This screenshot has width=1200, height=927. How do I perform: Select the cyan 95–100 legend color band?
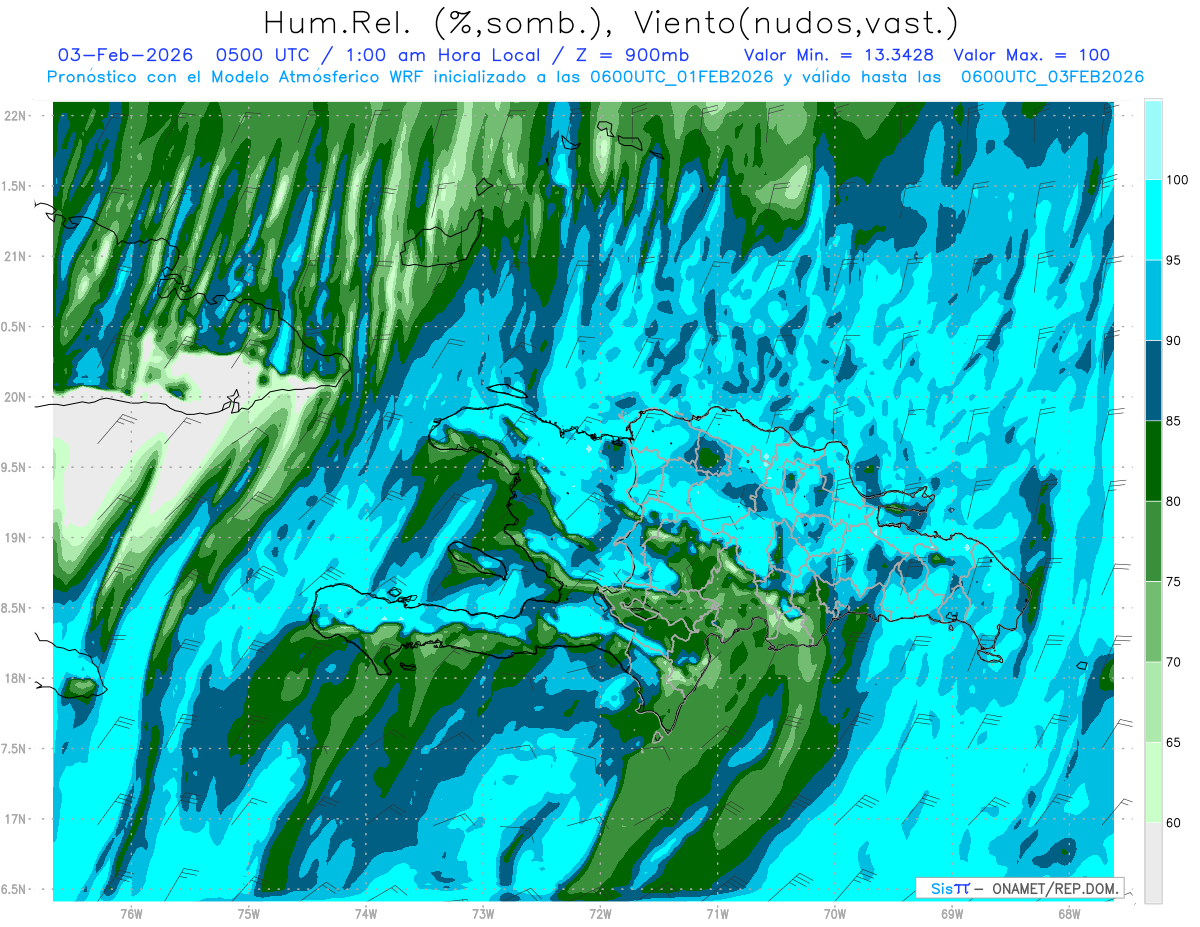point(1153,220)
